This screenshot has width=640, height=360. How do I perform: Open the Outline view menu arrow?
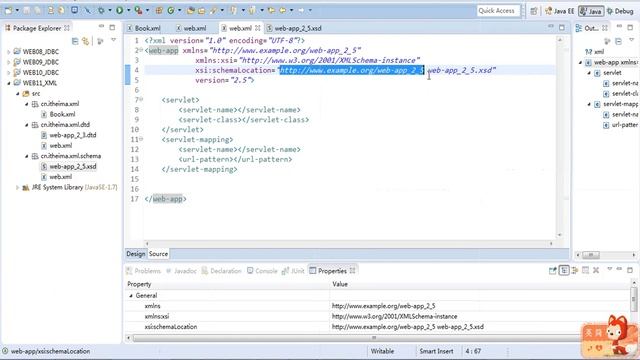pos(632,40)
